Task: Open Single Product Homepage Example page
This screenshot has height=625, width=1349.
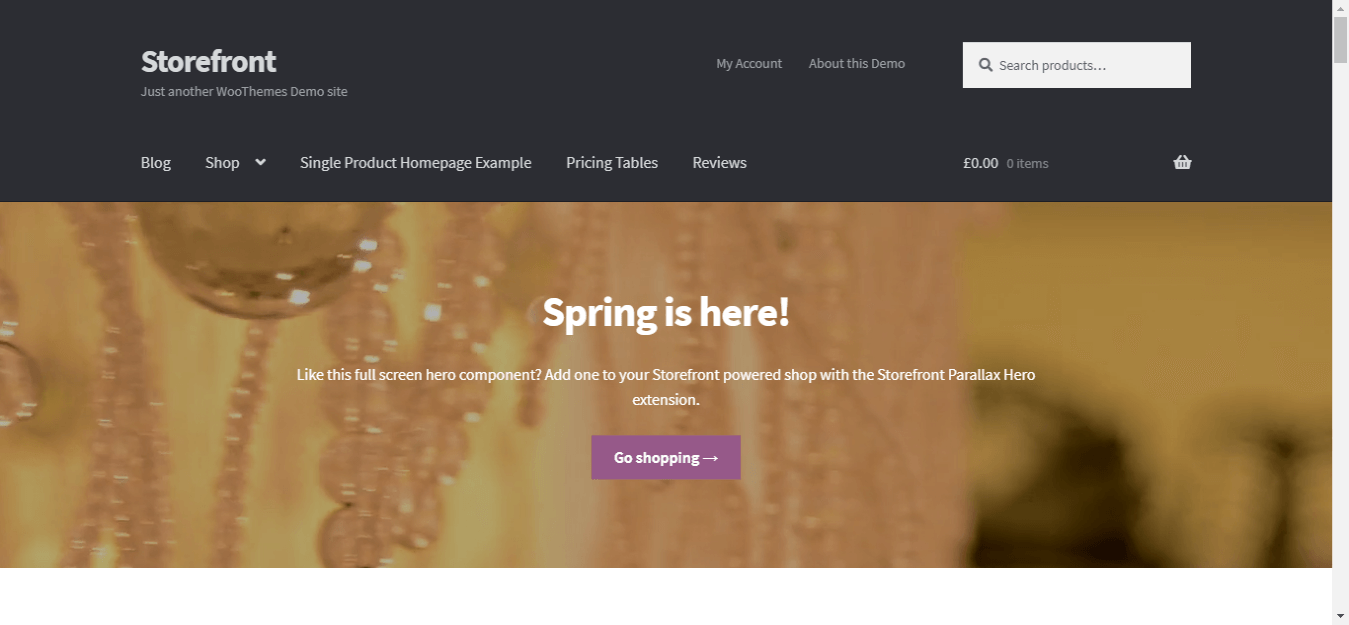Action: tap(416, 162)
